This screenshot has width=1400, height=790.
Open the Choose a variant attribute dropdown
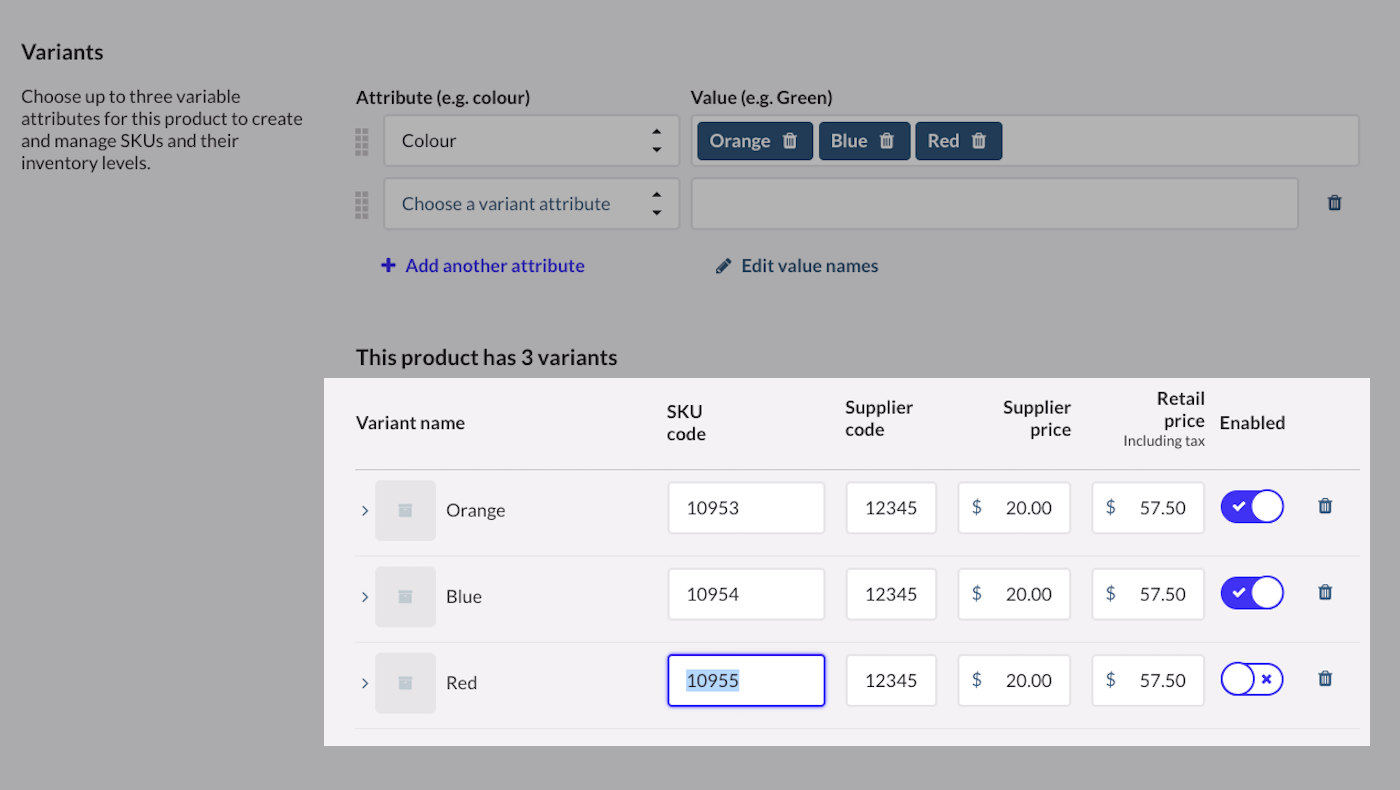click(531, 204)
